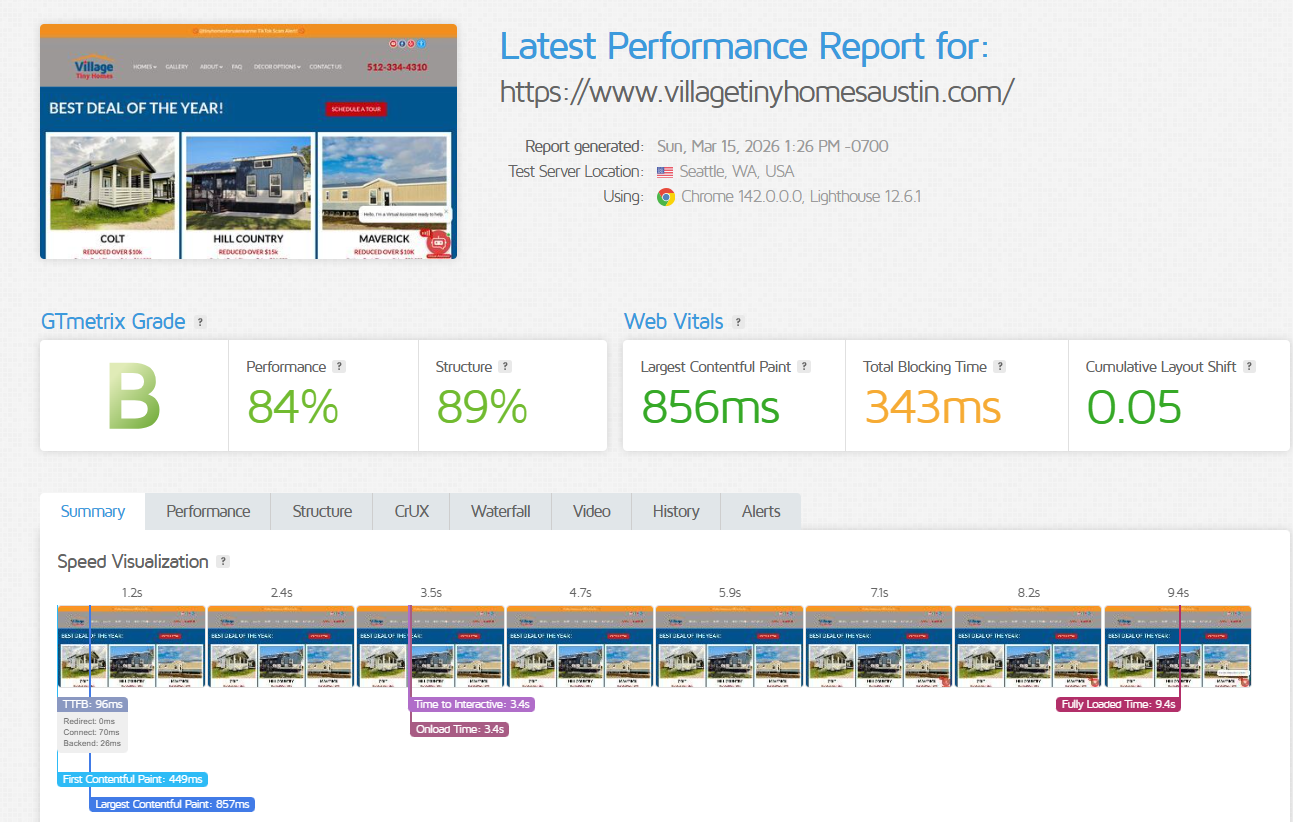This screenshot has width=1293, height=822.
Task: Open the CrUX tab
Action: tap(411, 511)
